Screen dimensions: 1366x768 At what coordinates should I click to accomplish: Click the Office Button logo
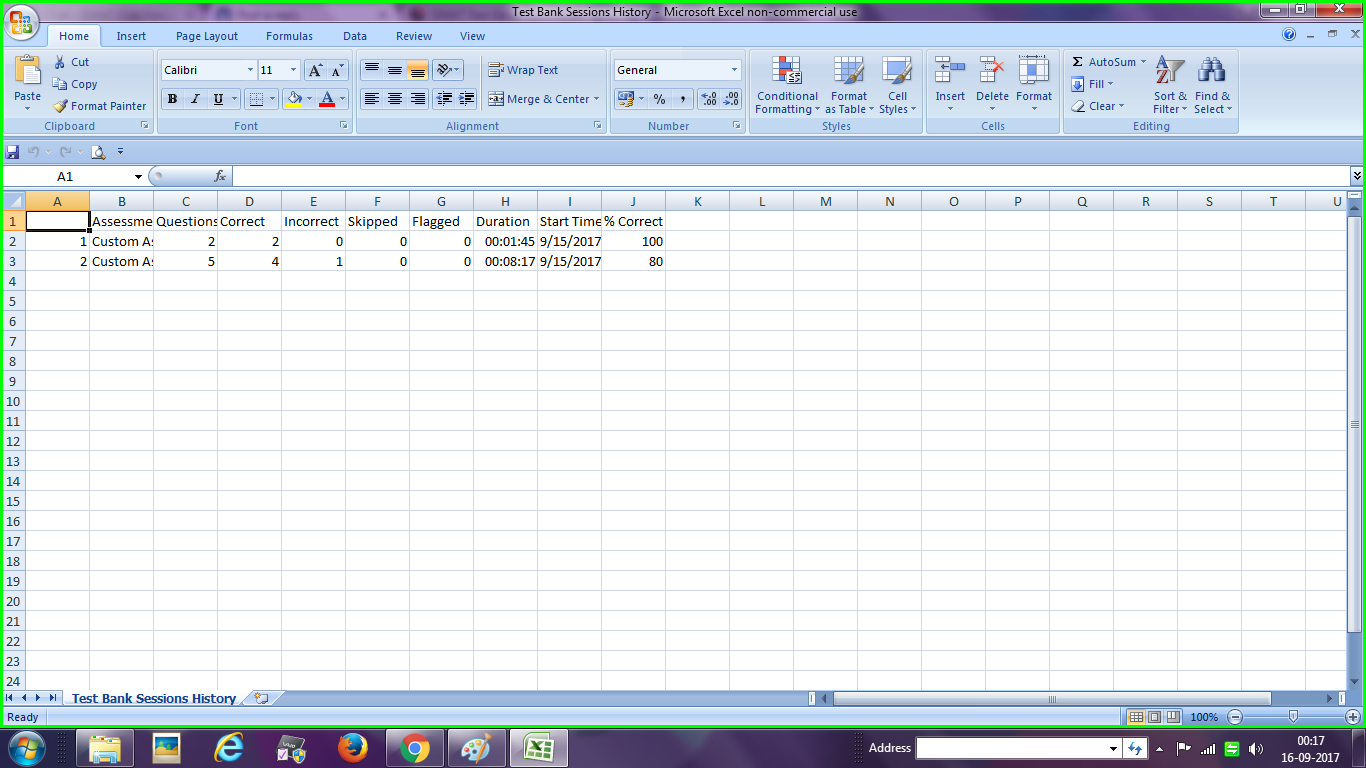(x=22, y=23)
